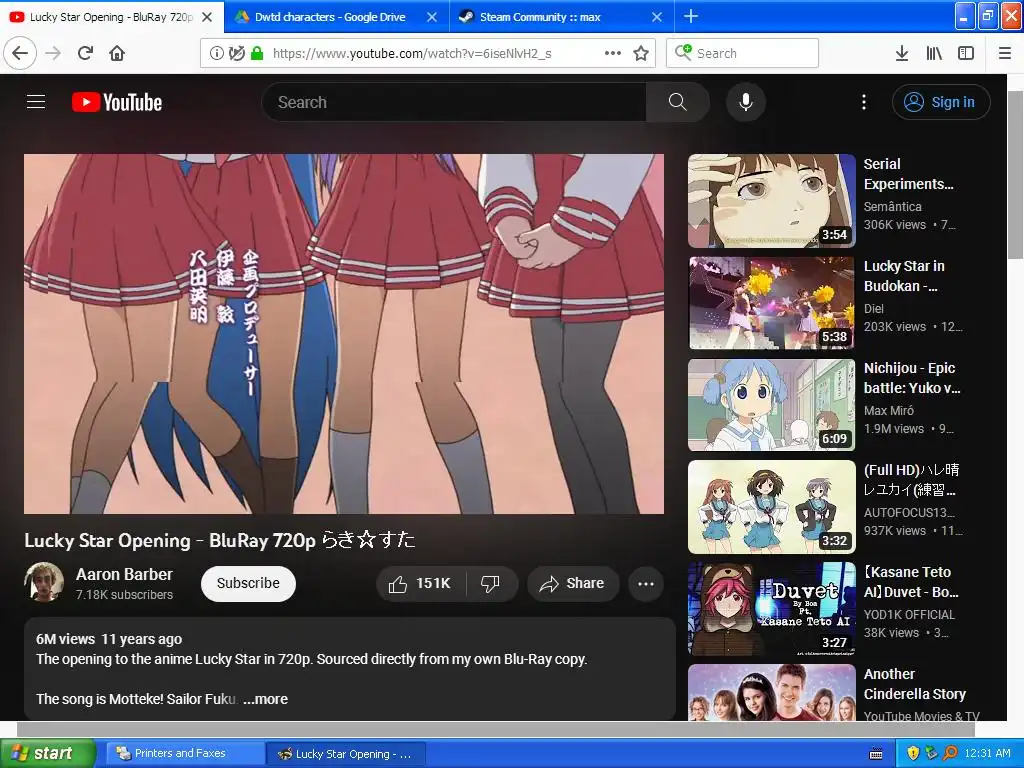Image resolution: width=1024 pixels, height=768 pixels.
Task: Open Serial Experiments video thumbnail
Action: click(772, 200)
